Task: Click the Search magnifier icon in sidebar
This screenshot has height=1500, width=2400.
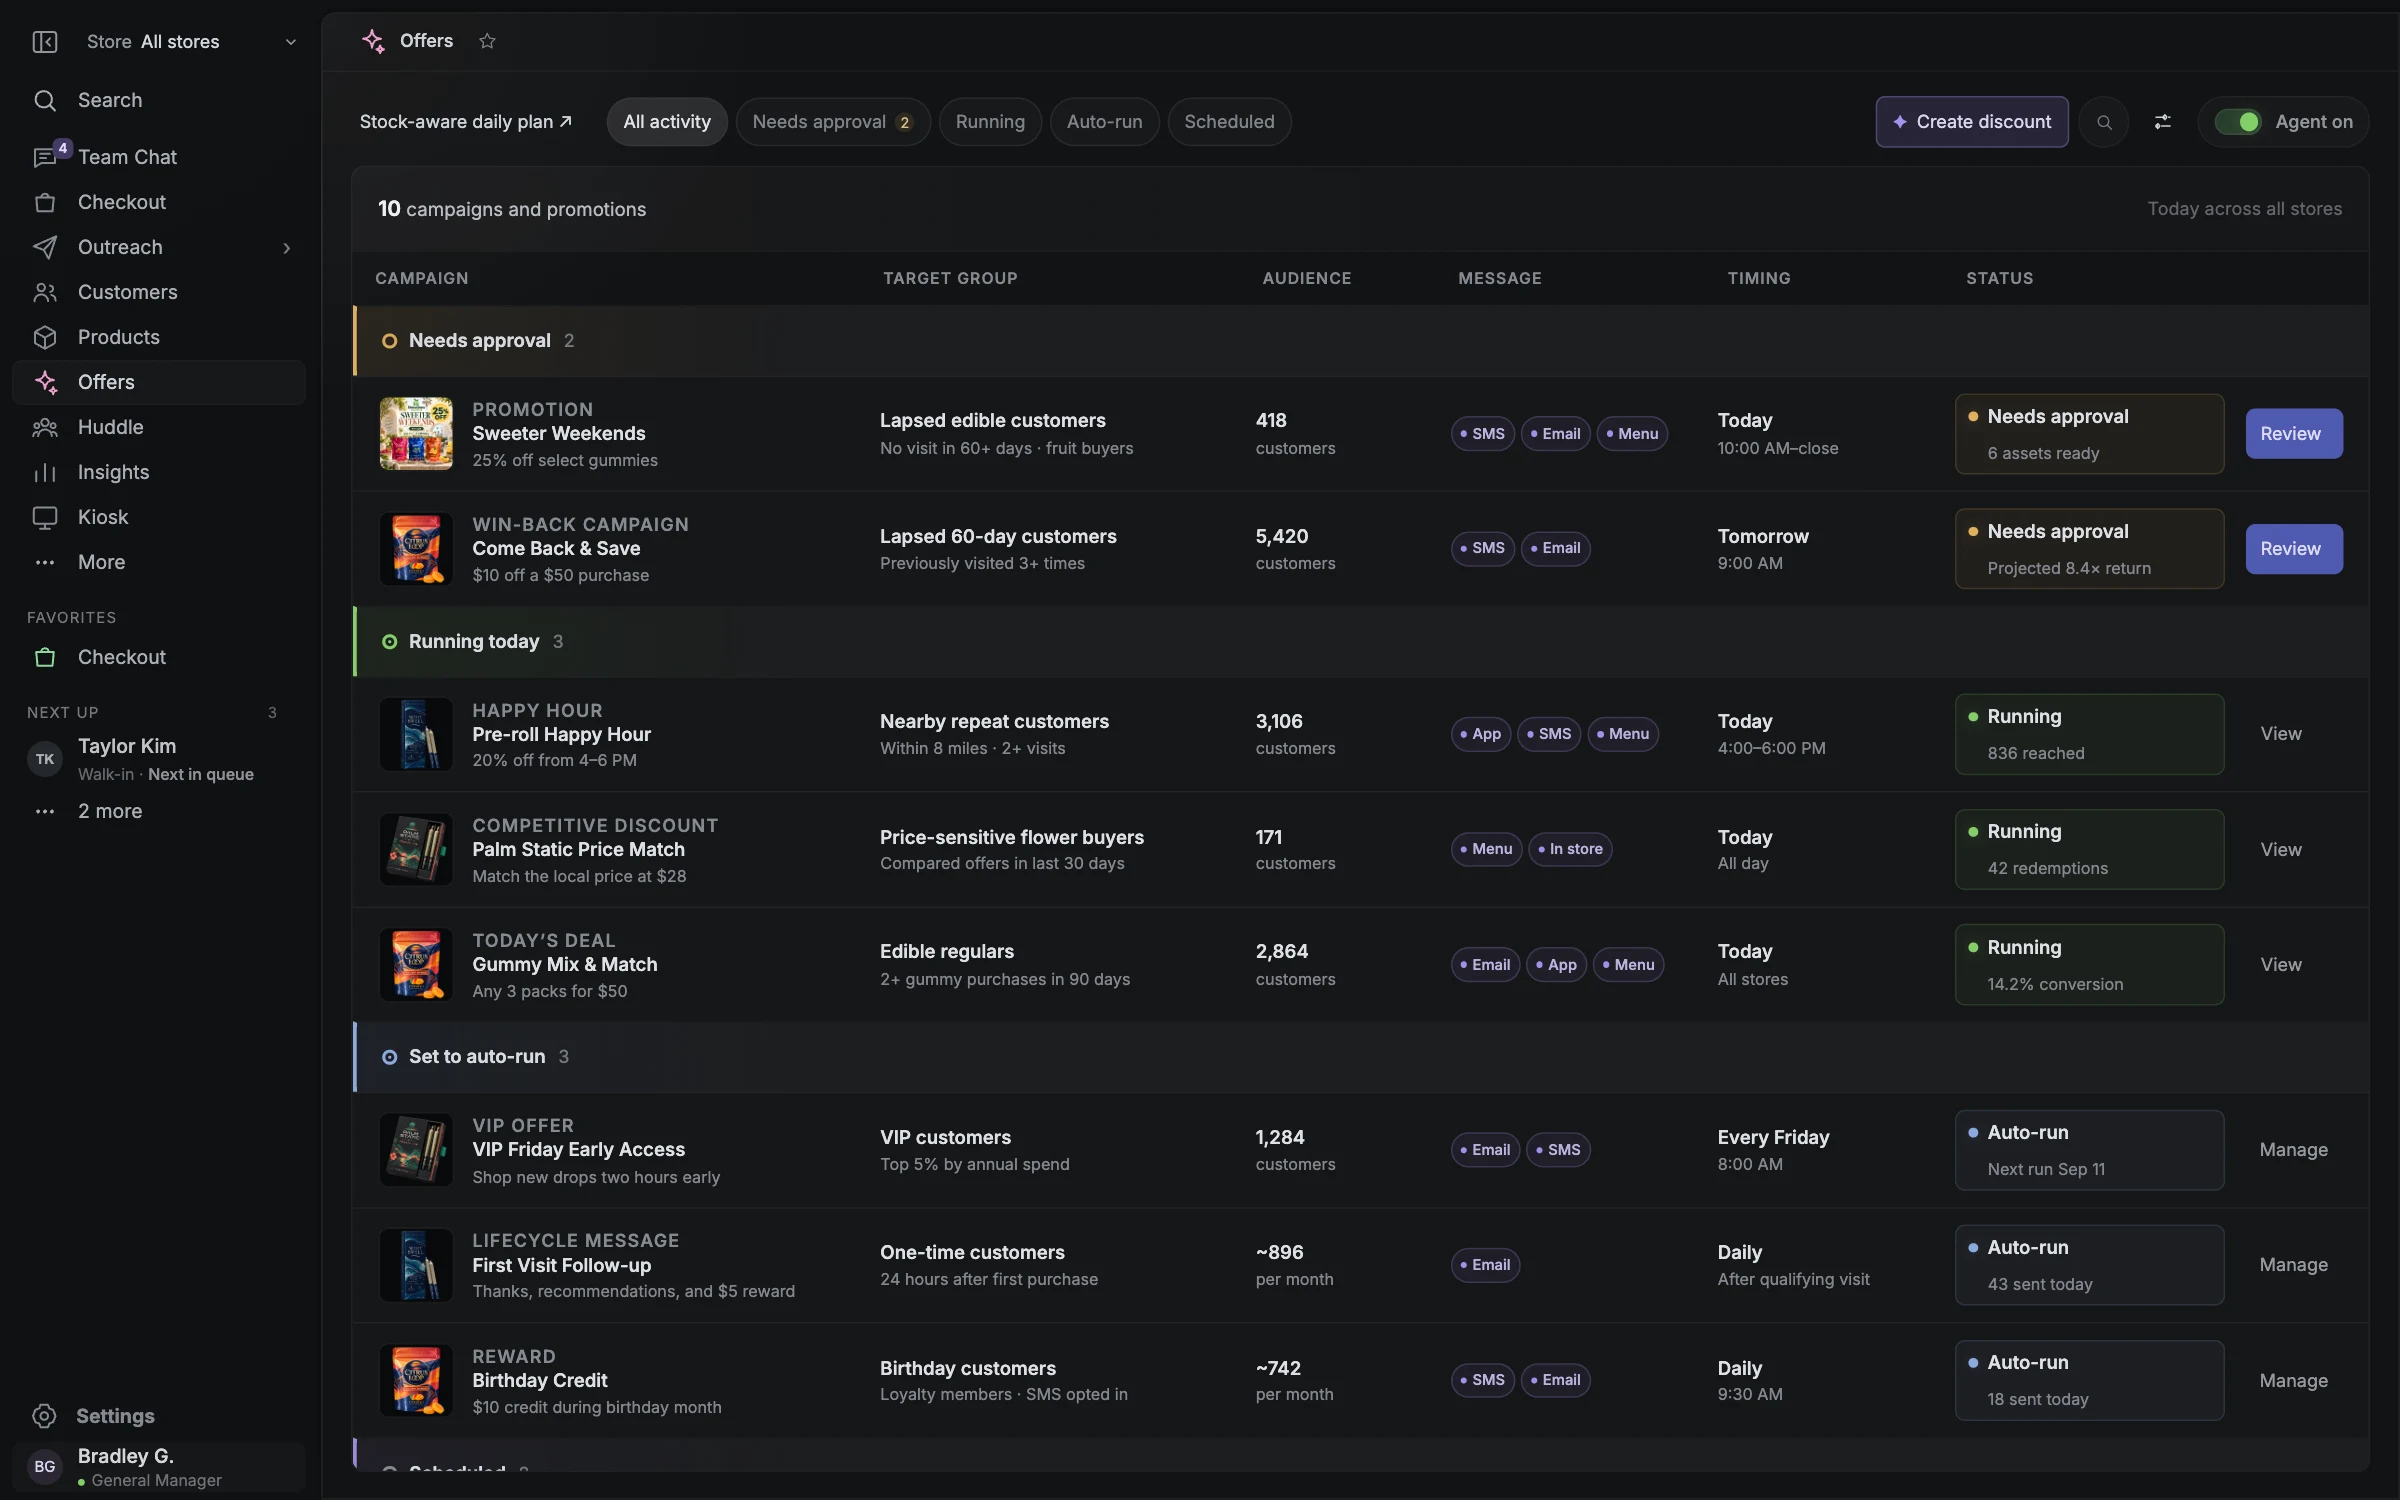Action: click(45, 100)
